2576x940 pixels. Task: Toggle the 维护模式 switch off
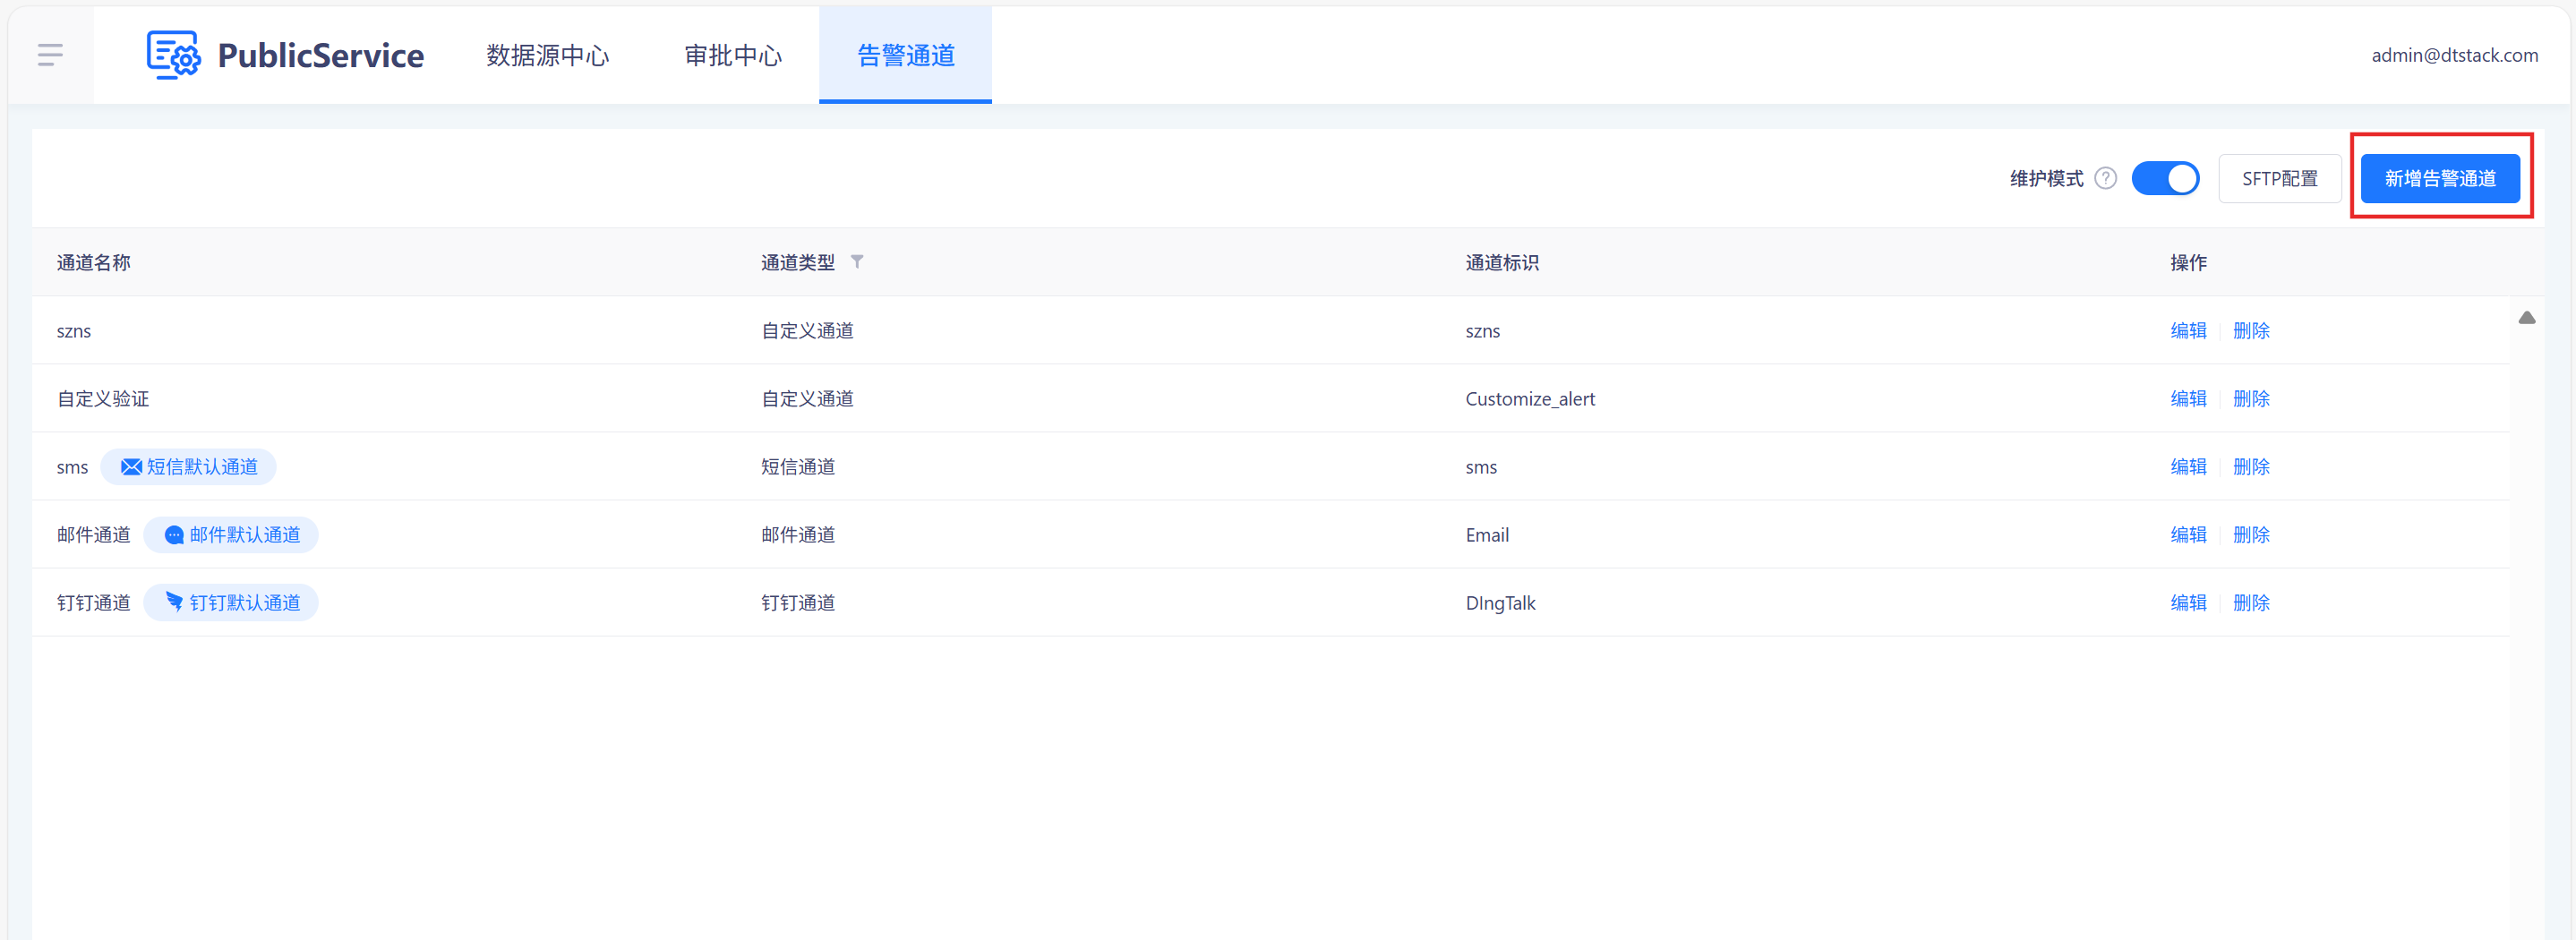pyautogui.click(x=2165, y=179)
